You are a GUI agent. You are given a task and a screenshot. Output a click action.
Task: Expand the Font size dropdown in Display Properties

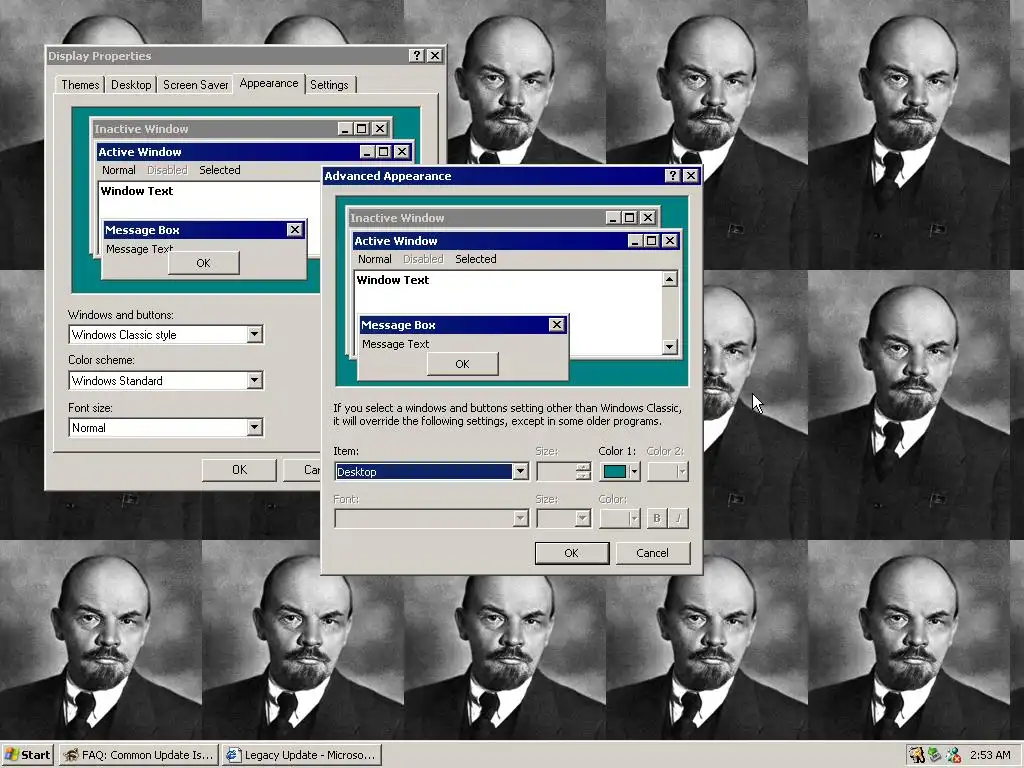[x=255, y=427]
